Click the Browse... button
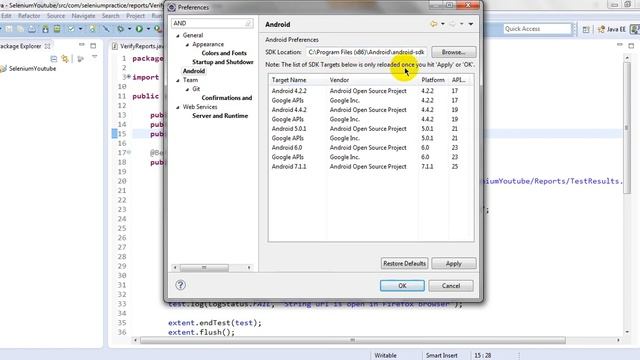The image size is (640, 360). click(453, 52)
